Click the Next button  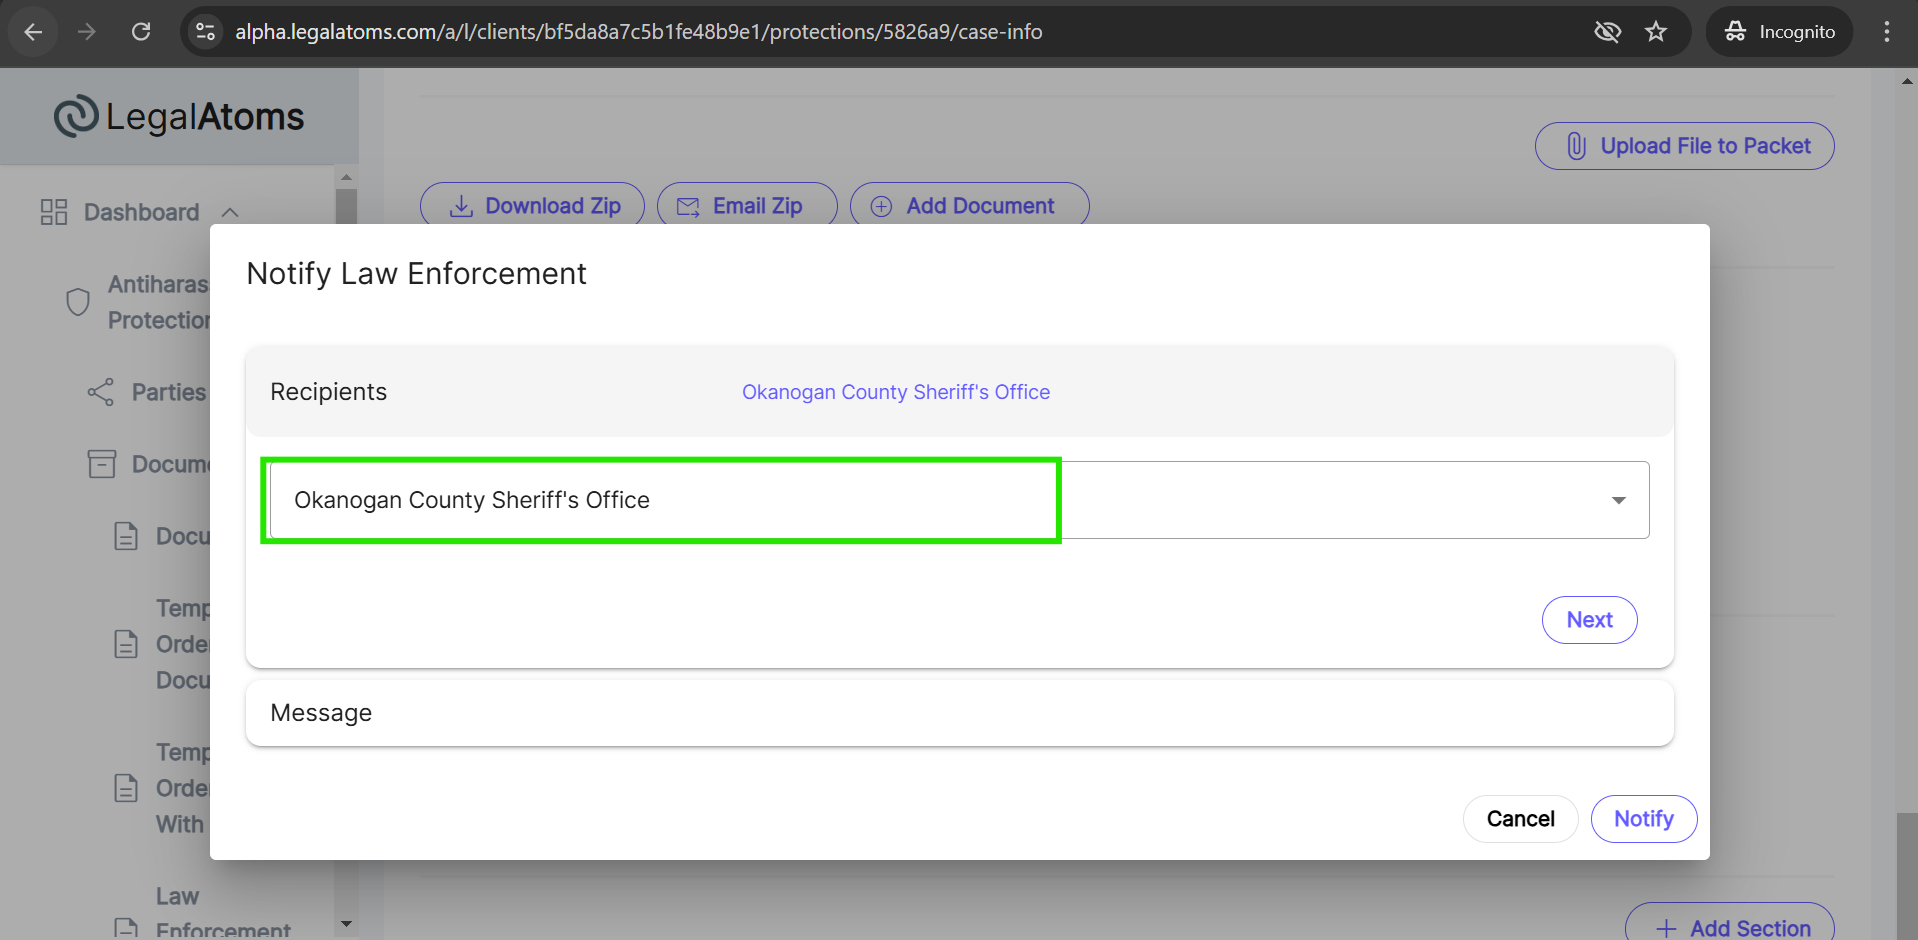(x=1589, y=620)
